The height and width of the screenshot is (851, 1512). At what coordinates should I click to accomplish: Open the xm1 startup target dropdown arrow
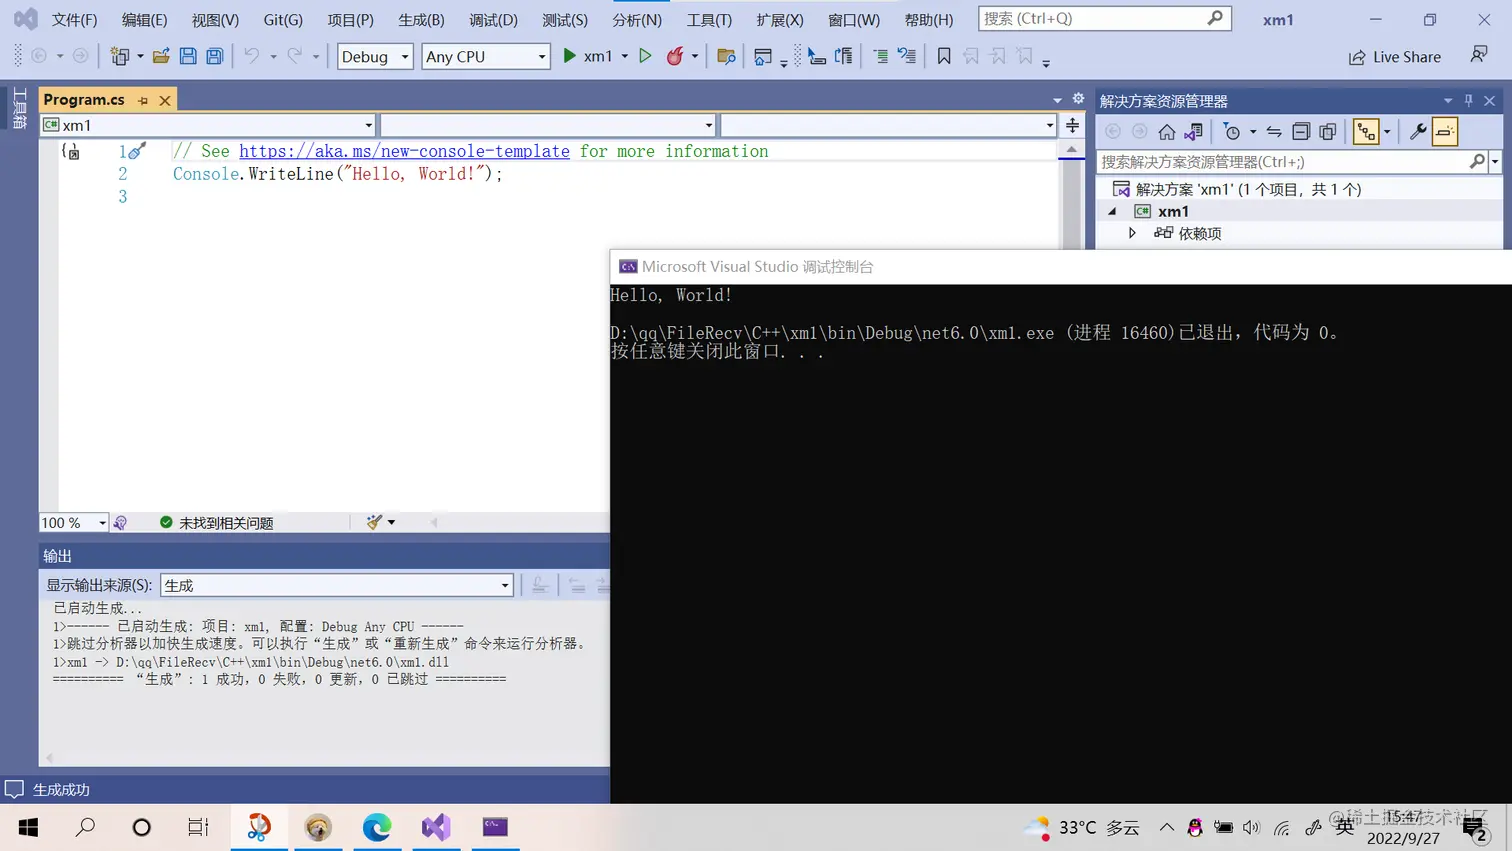[625, 56]
